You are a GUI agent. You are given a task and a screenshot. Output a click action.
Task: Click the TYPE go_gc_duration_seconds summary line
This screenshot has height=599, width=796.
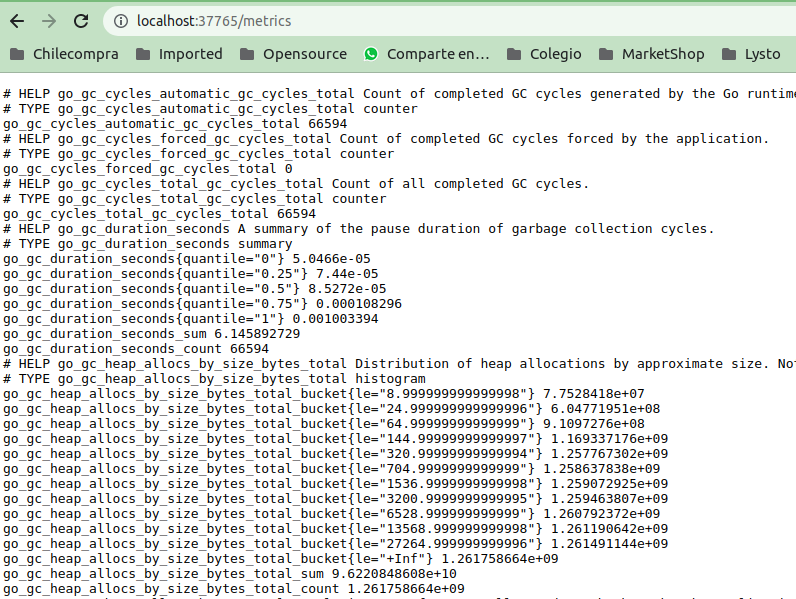[148, 244]
